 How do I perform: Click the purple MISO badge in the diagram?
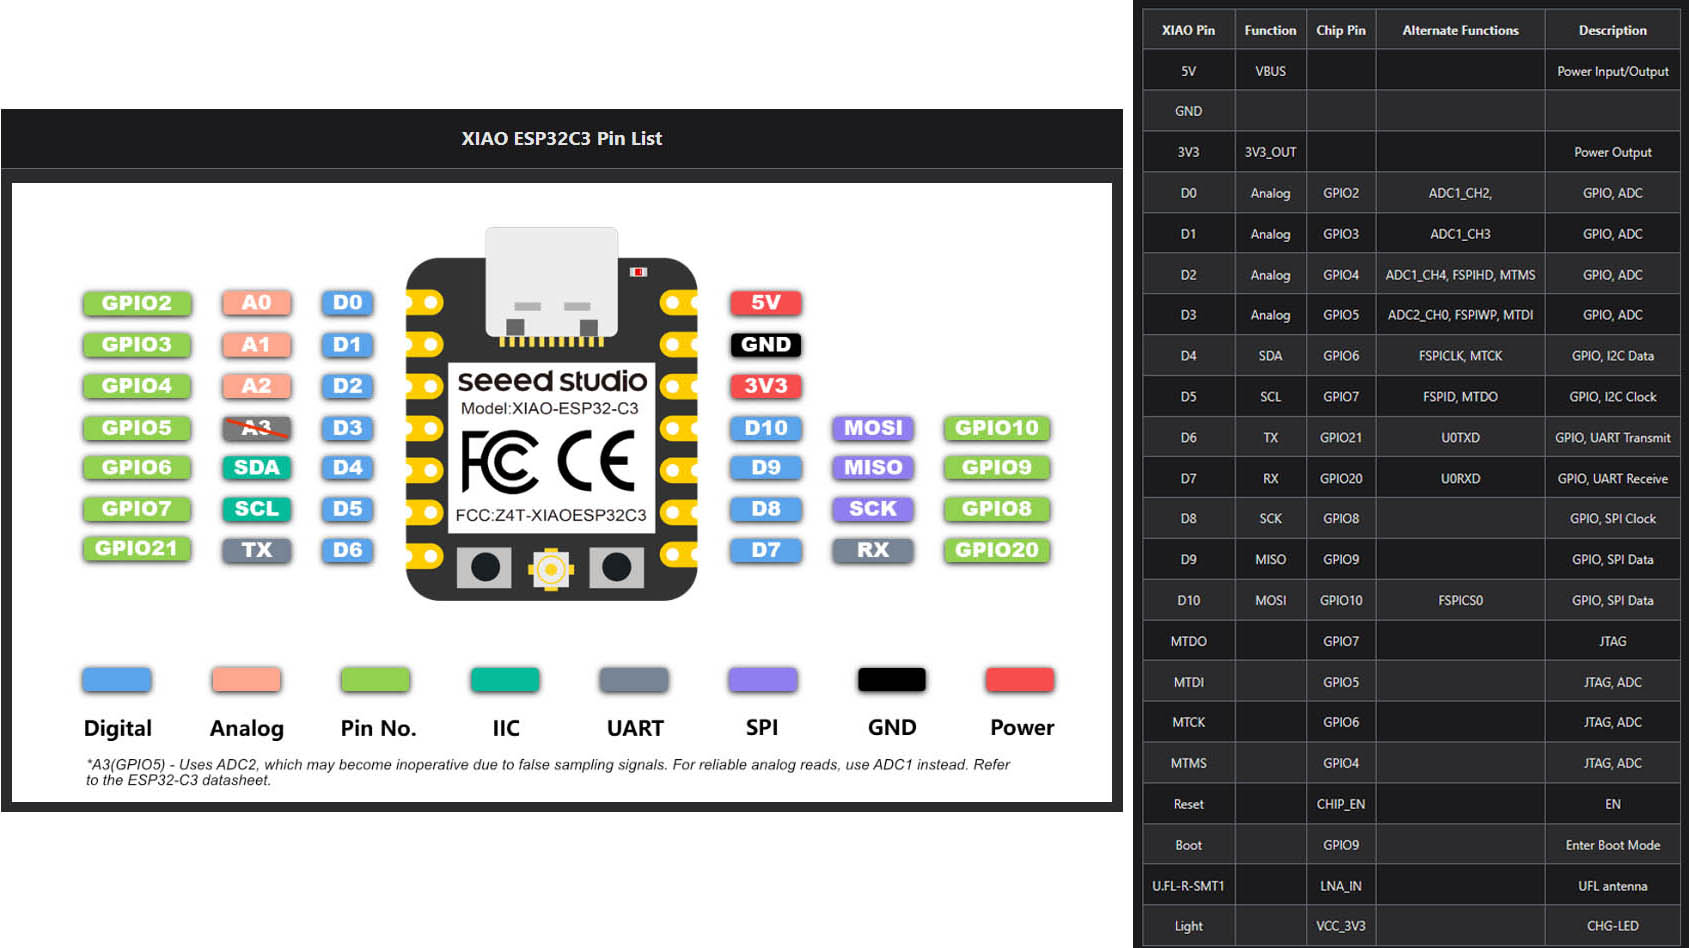(x=873, y=468)
